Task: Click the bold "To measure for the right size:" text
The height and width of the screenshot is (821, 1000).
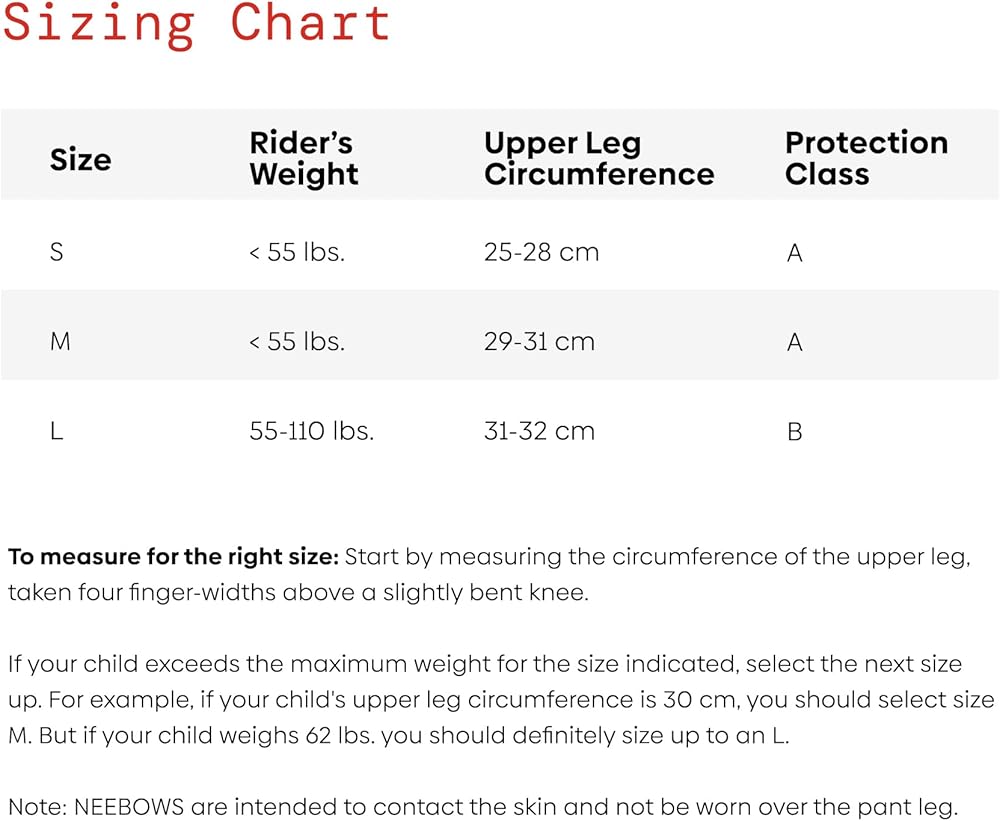Action: (174, 557)
